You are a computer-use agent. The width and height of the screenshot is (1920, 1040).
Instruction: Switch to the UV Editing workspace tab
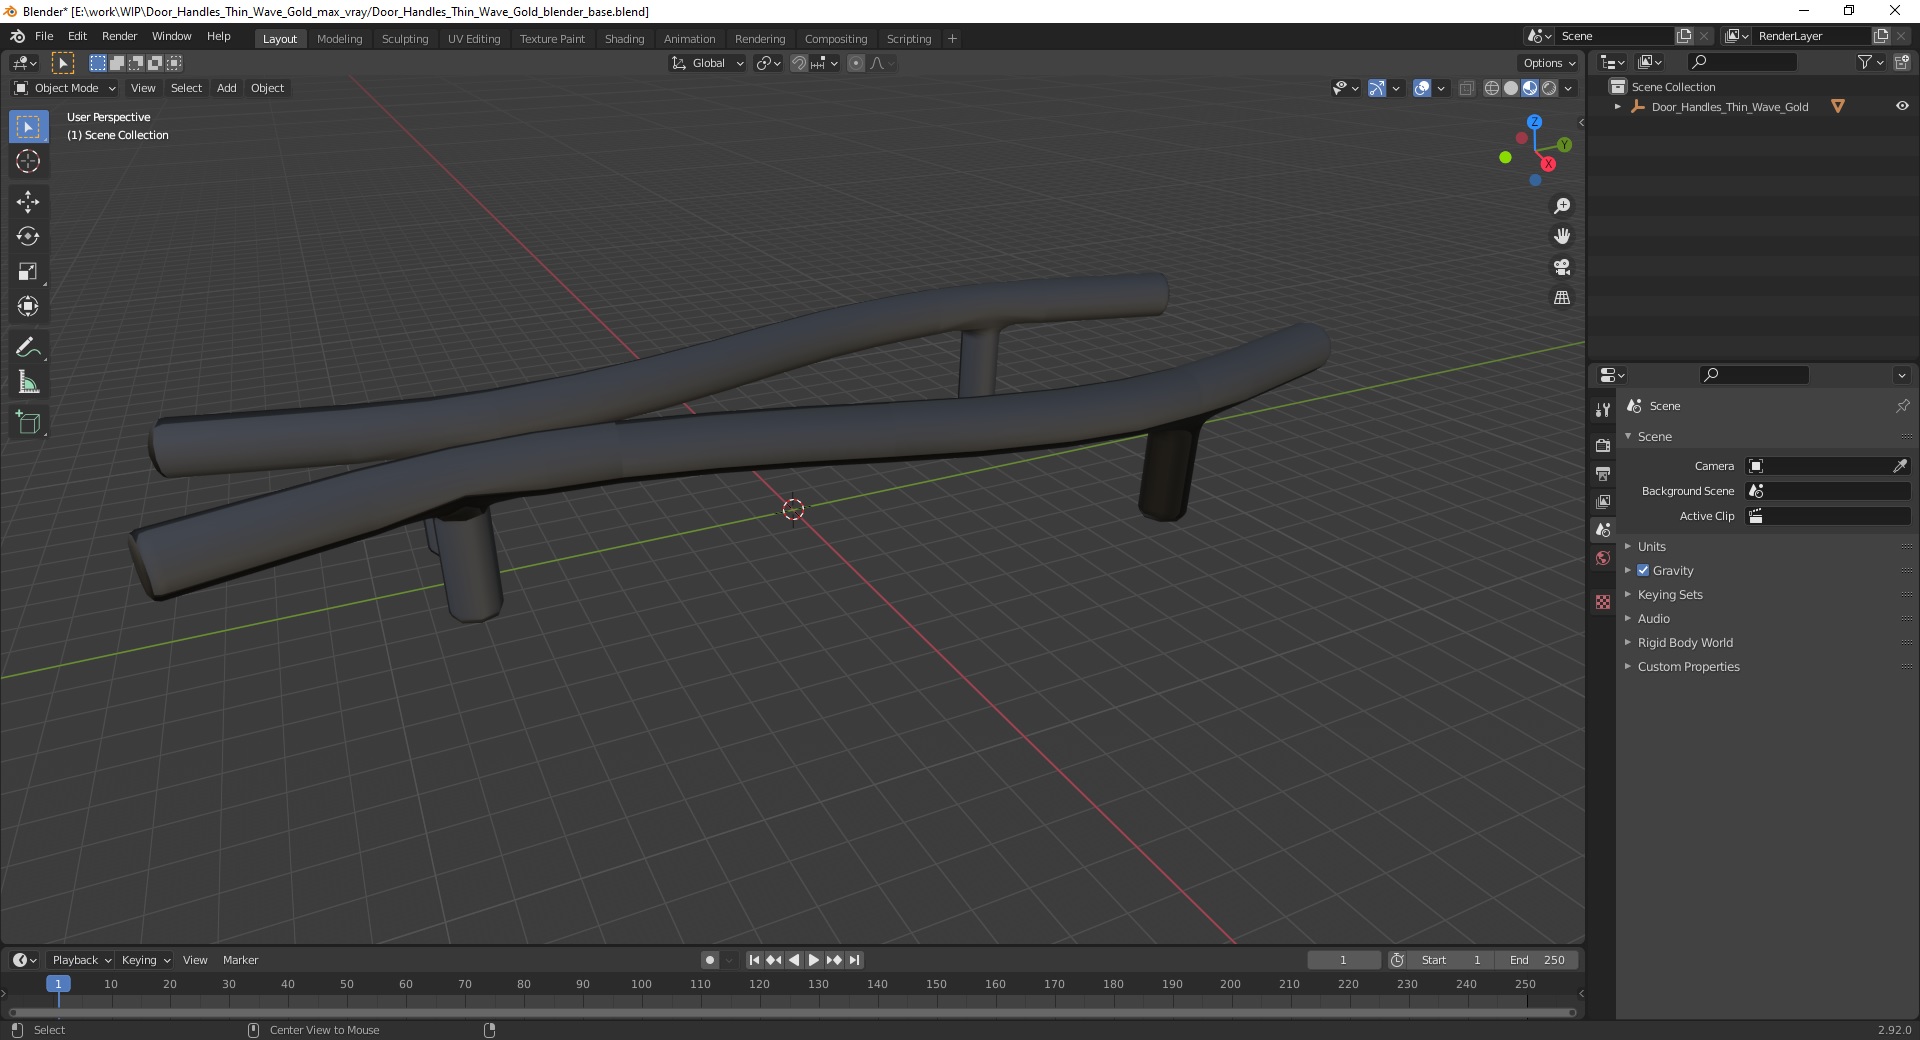tap(474, 39)
